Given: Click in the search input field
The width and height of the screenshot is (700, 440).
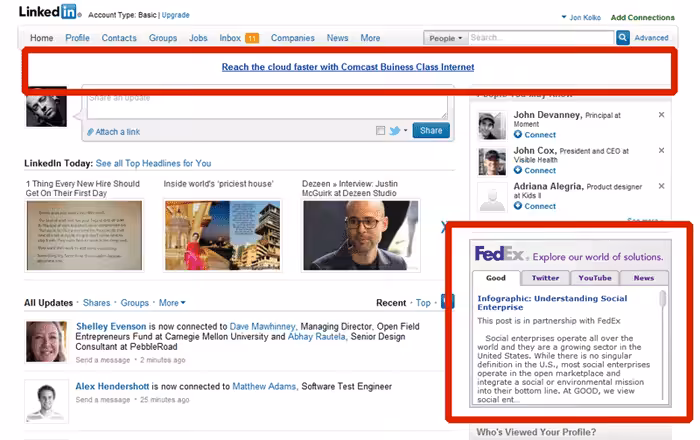Looking at the screenshot, I should coord(541,38).
